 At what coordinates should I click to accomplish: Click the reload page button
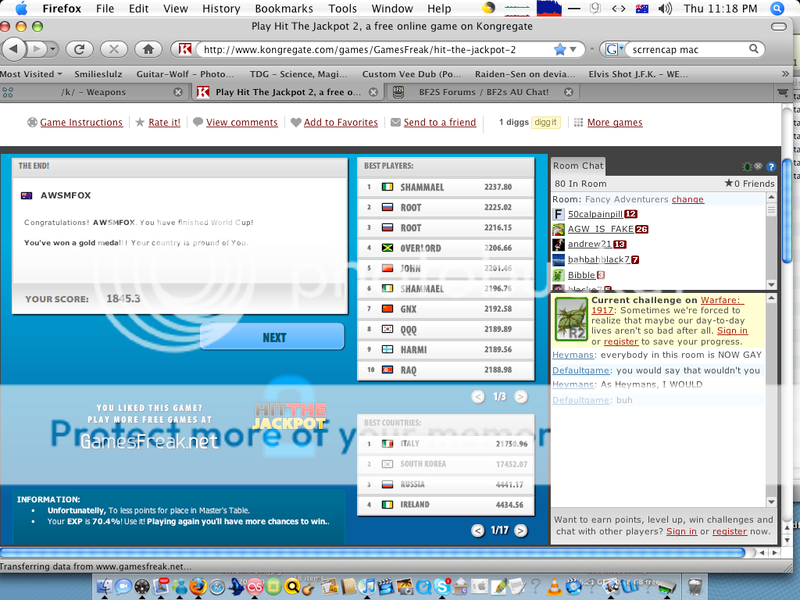click(x=79, y=49)
